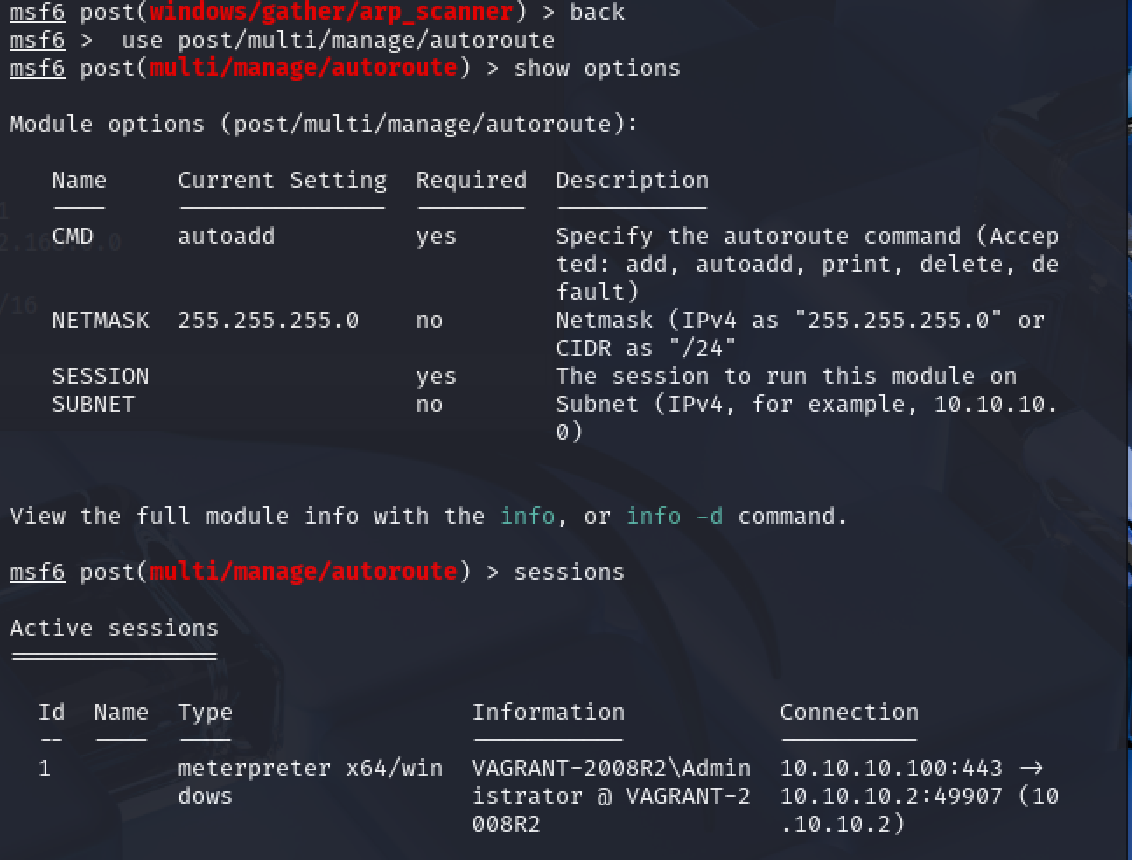This screenshot has height=860, width=1132.
Task: Click the "show options" command text
Action: [x=597, y=69]
